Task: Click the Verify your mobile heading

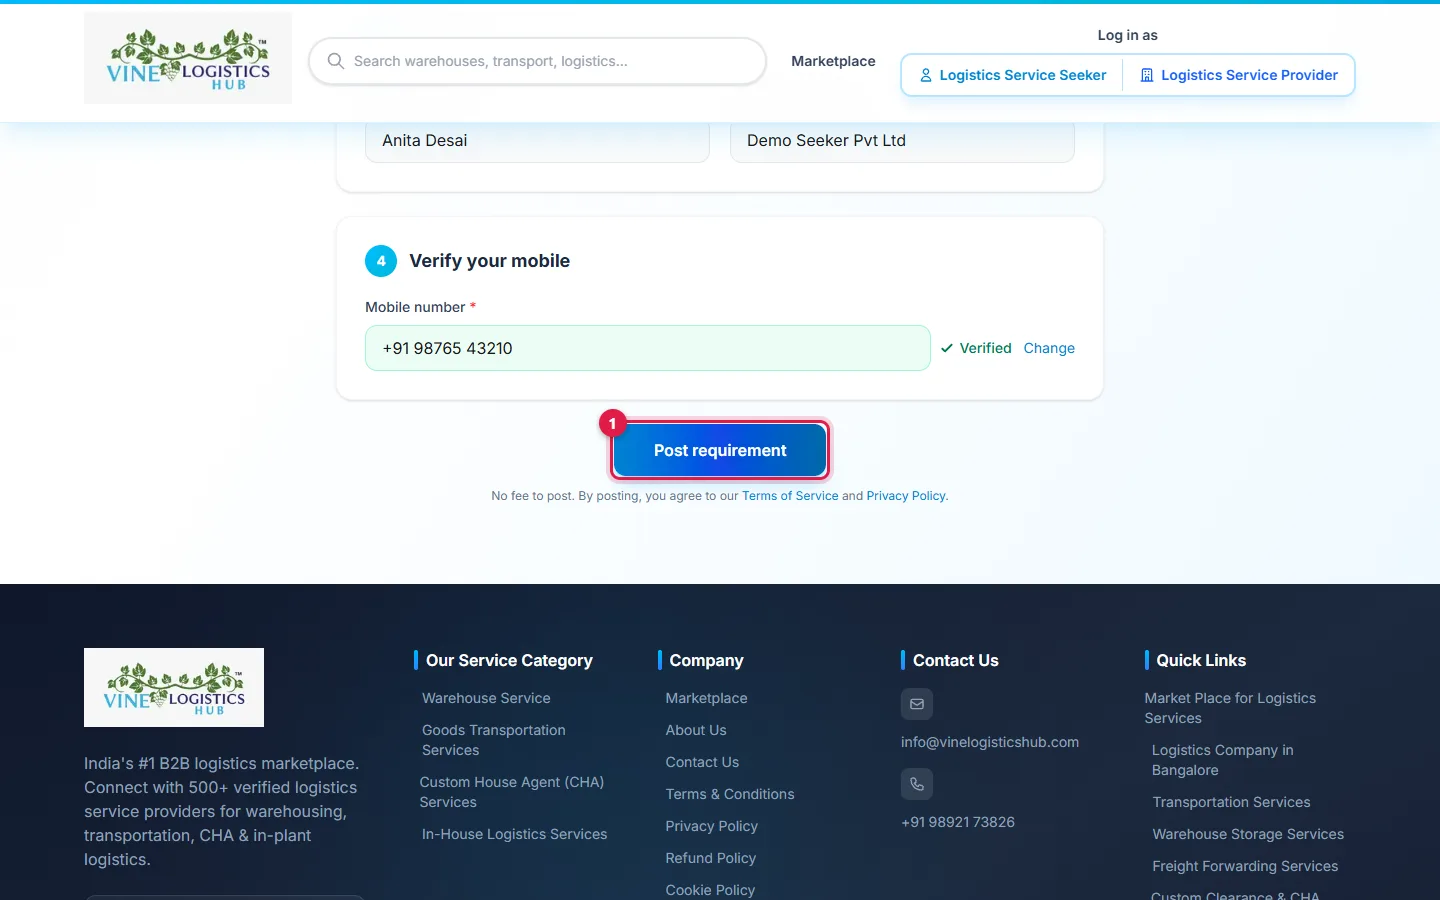Action: click(x=490, y=261)
